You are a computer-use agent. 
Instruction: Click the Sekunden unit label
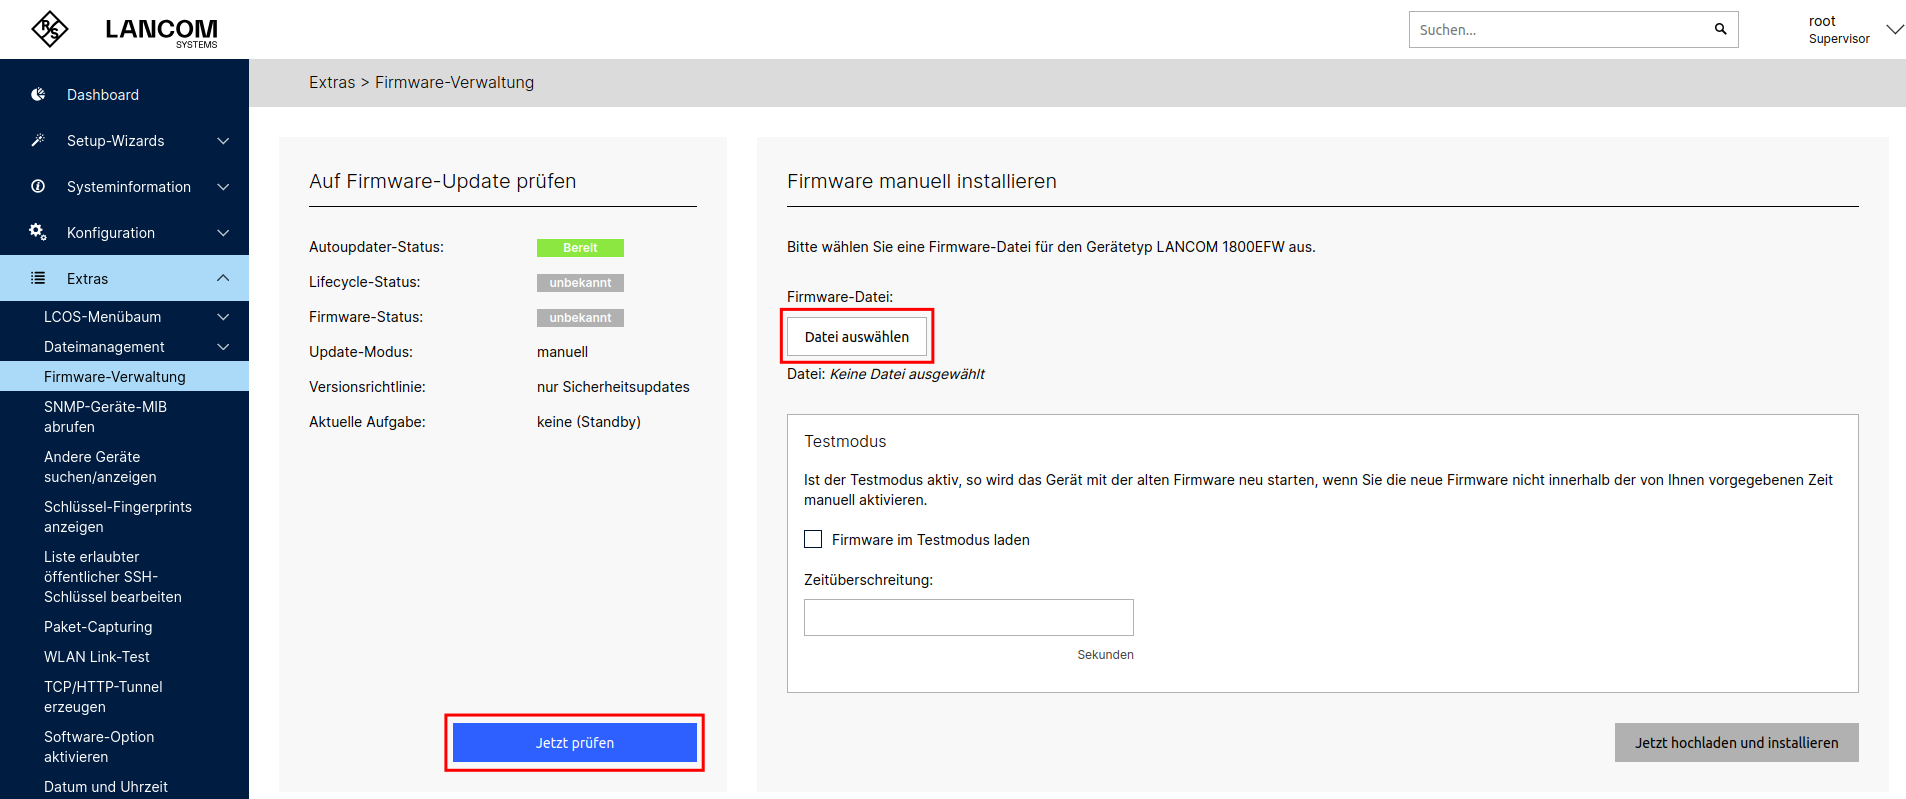[1105, 655]
